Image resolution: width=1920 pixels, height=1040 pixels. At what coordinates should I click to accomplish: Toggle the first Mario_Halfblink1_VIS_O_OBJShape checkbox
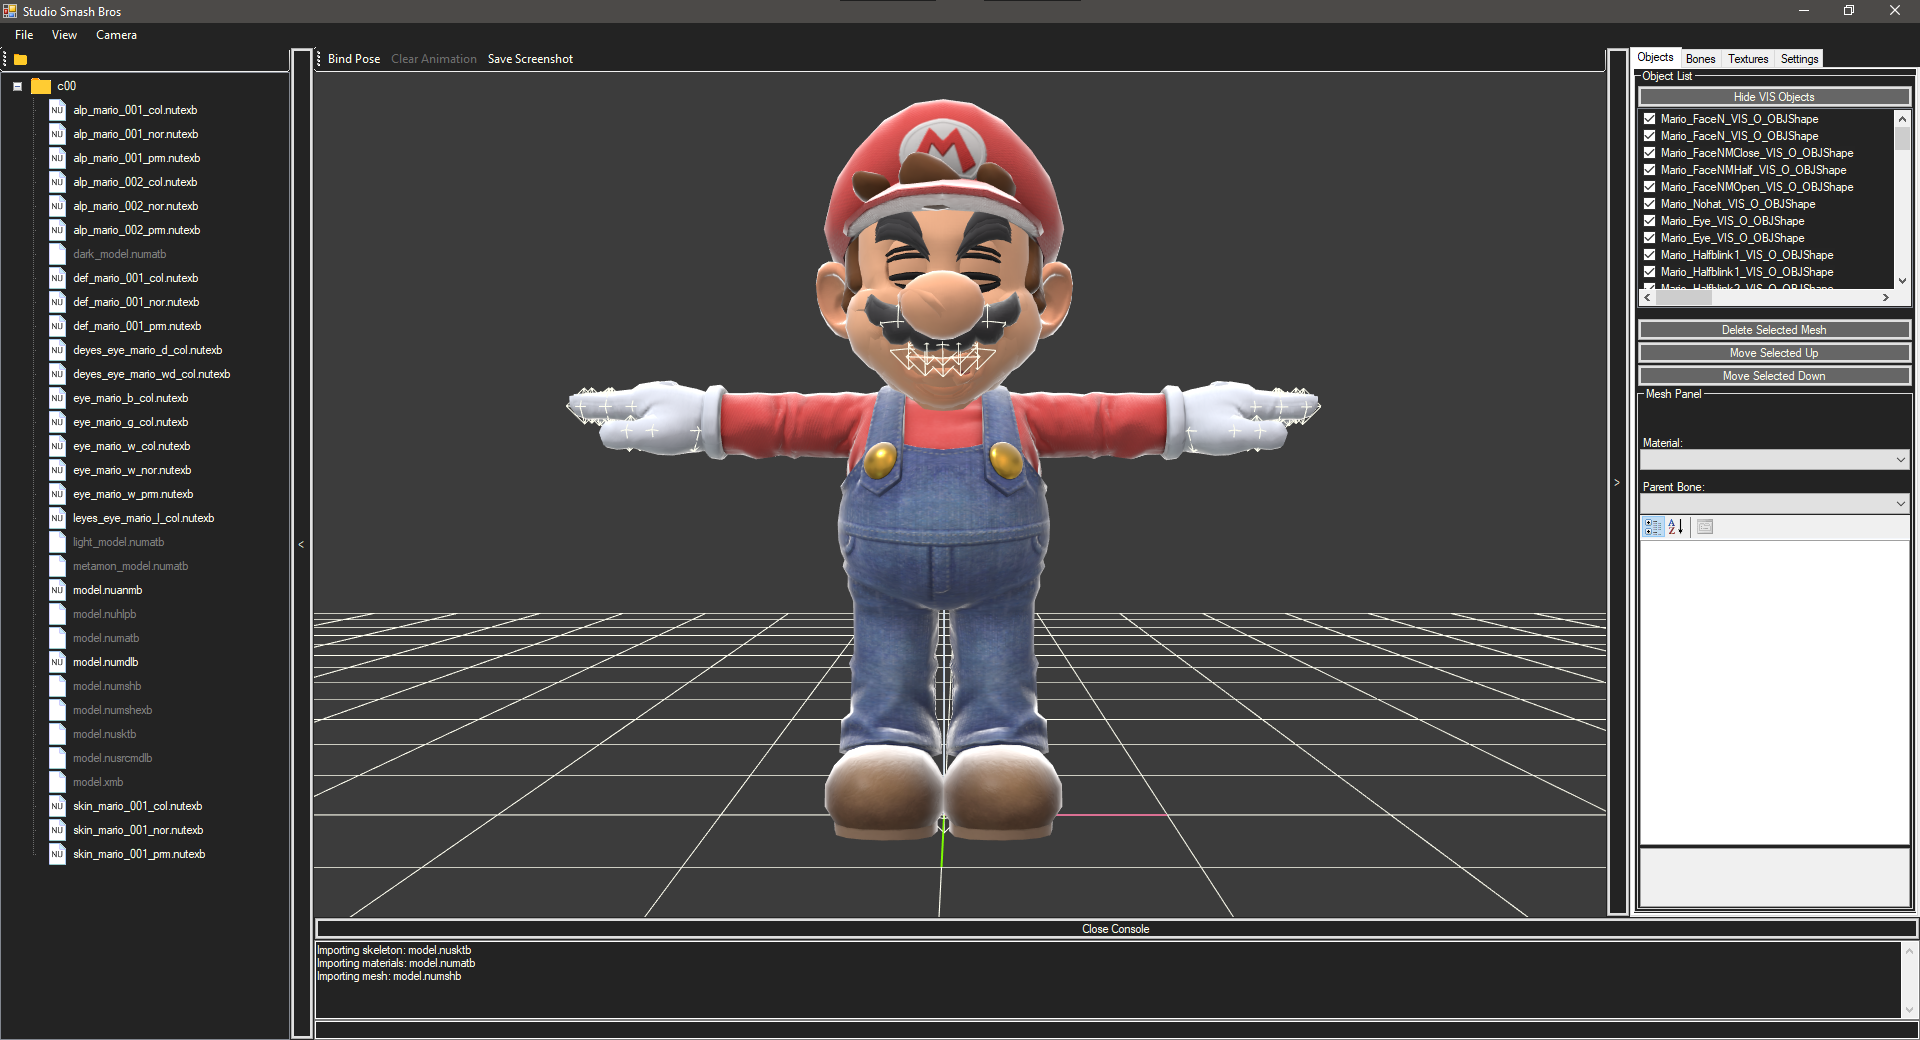coord(1650,255)
